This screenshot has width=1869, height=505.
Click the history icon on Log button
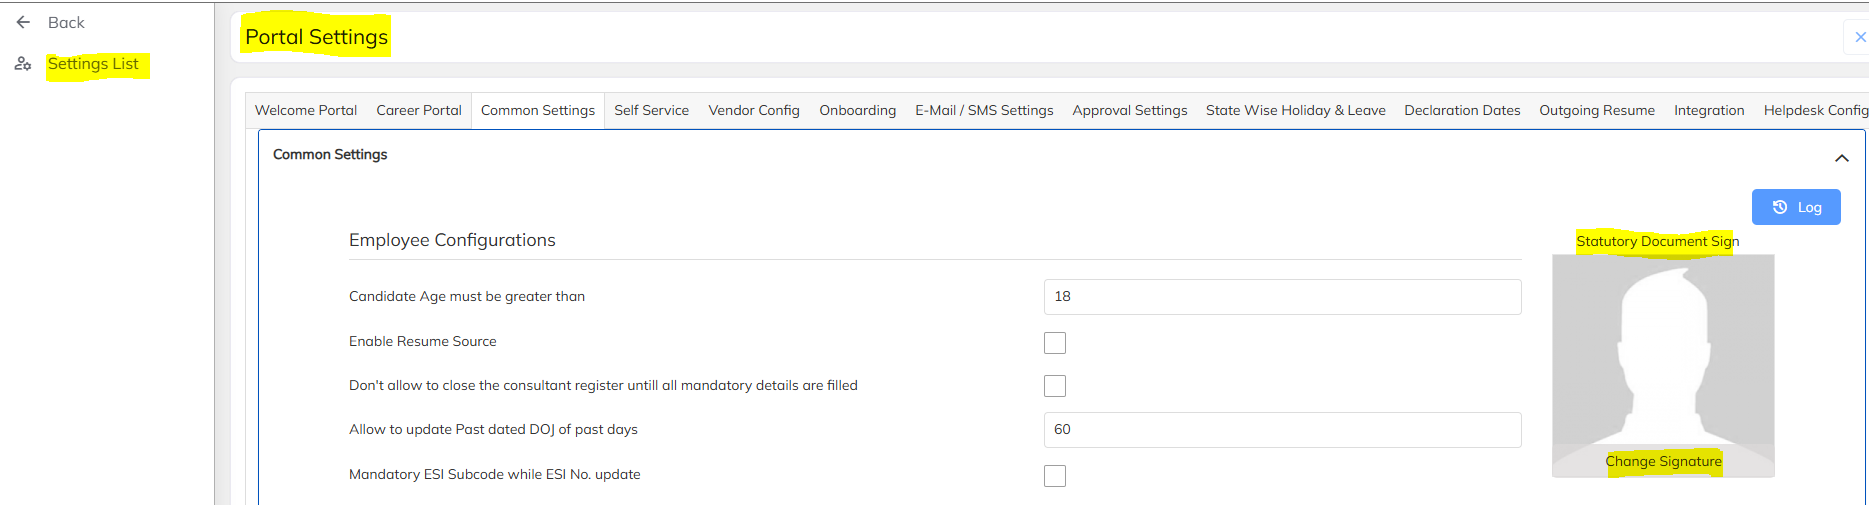(x=1780, y=207)
